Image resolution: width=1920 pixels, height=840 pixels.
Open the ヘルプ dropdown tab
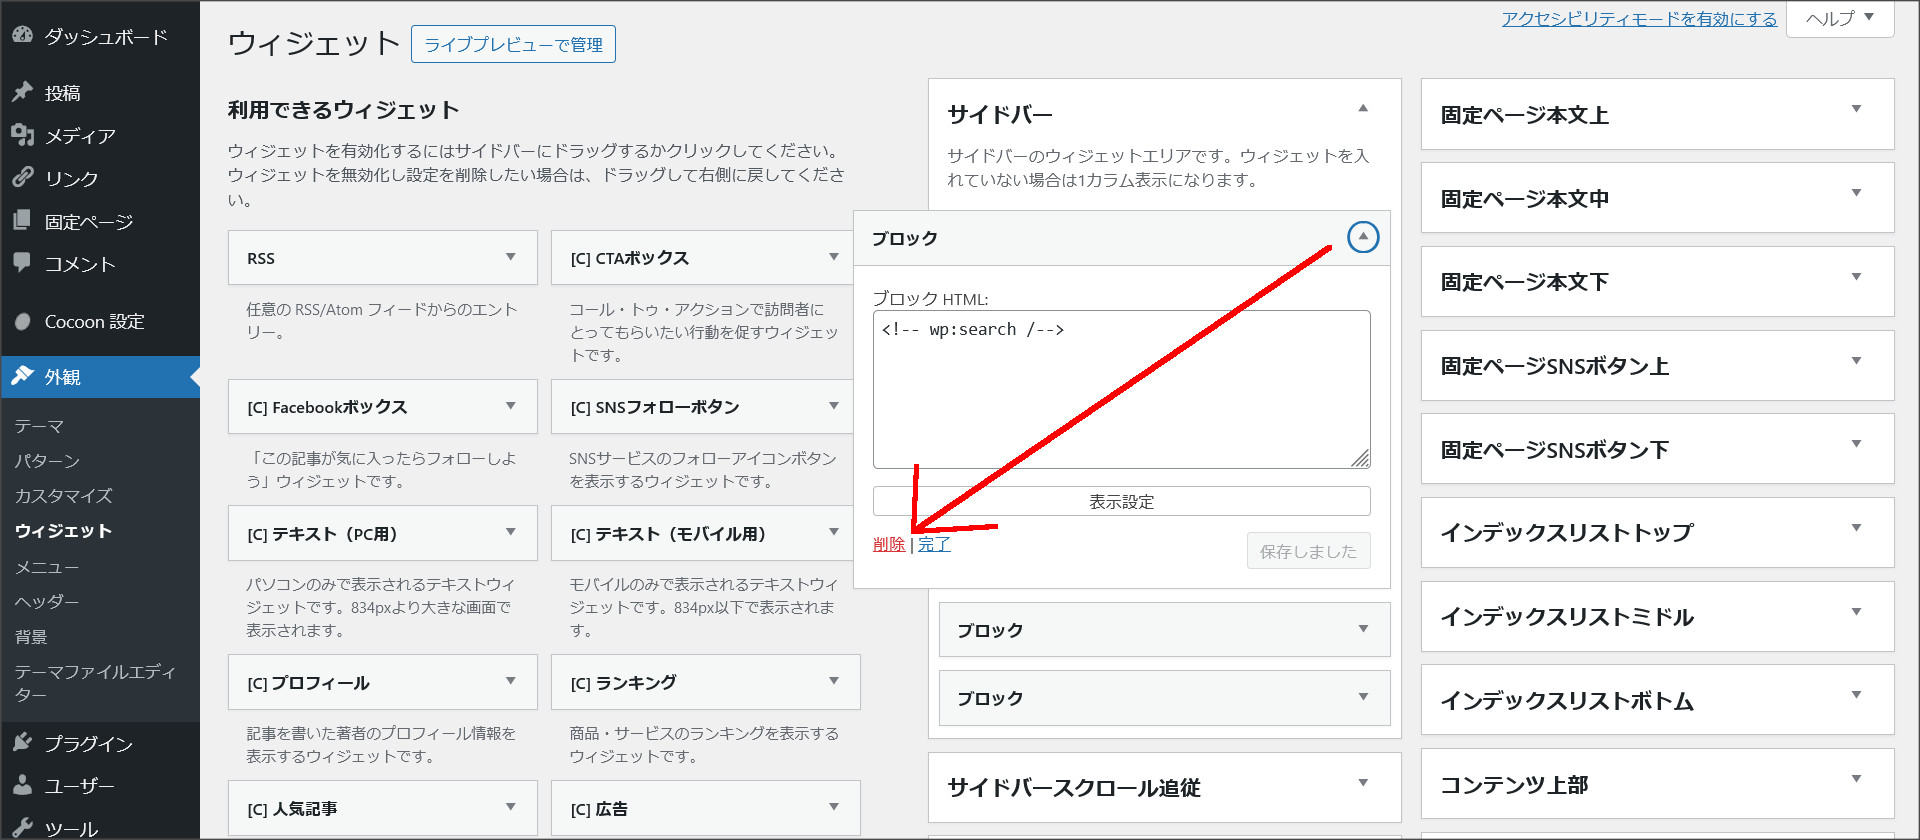click(x=1840, y=18)
